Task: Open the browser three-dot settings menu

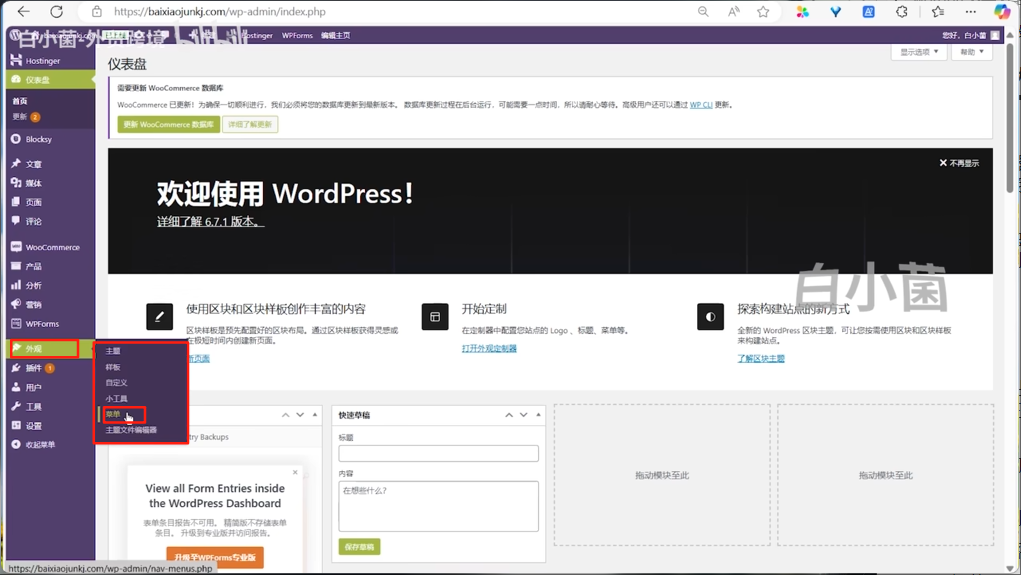Action: tap(971, 12)
